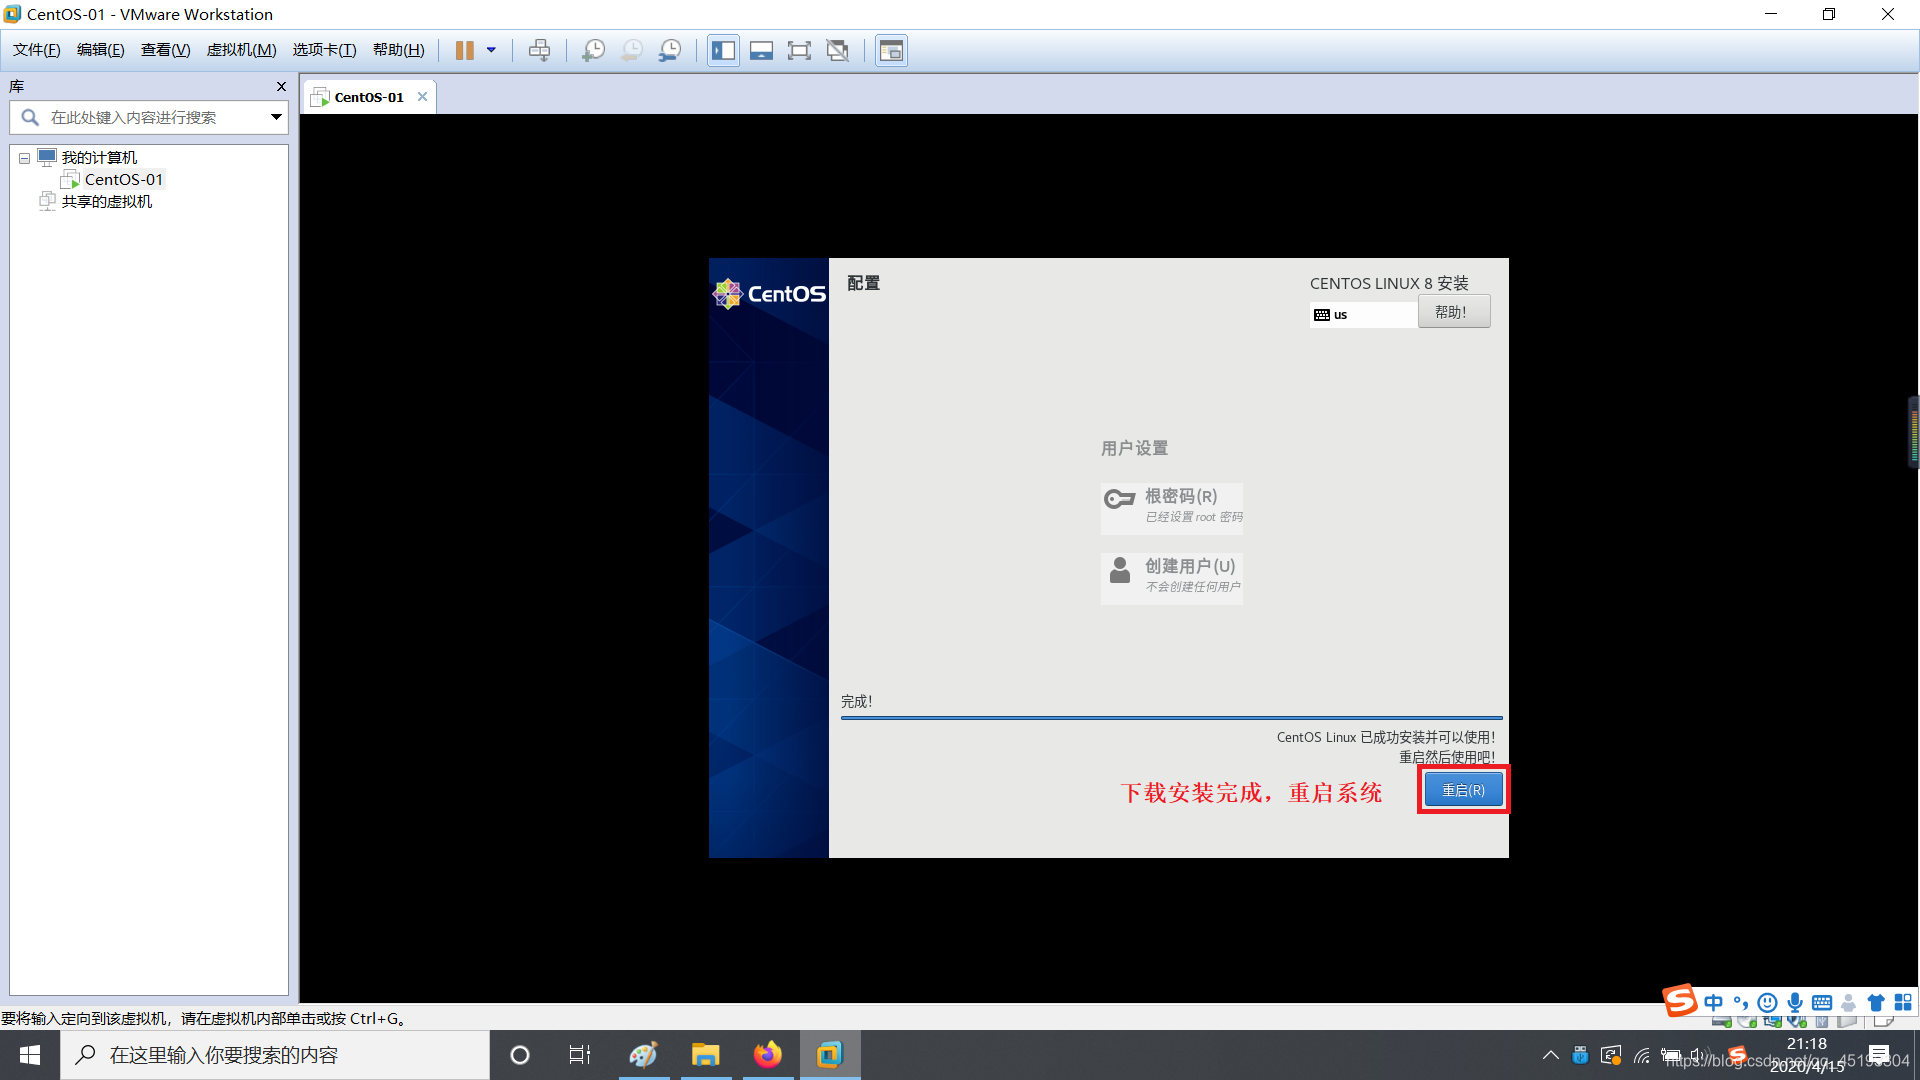Open the snapshot manager wrench-clock icon
Image resolution: width=1920 pixels, height=1080 pixels.
pyautogui.click(x=670, y=50)
